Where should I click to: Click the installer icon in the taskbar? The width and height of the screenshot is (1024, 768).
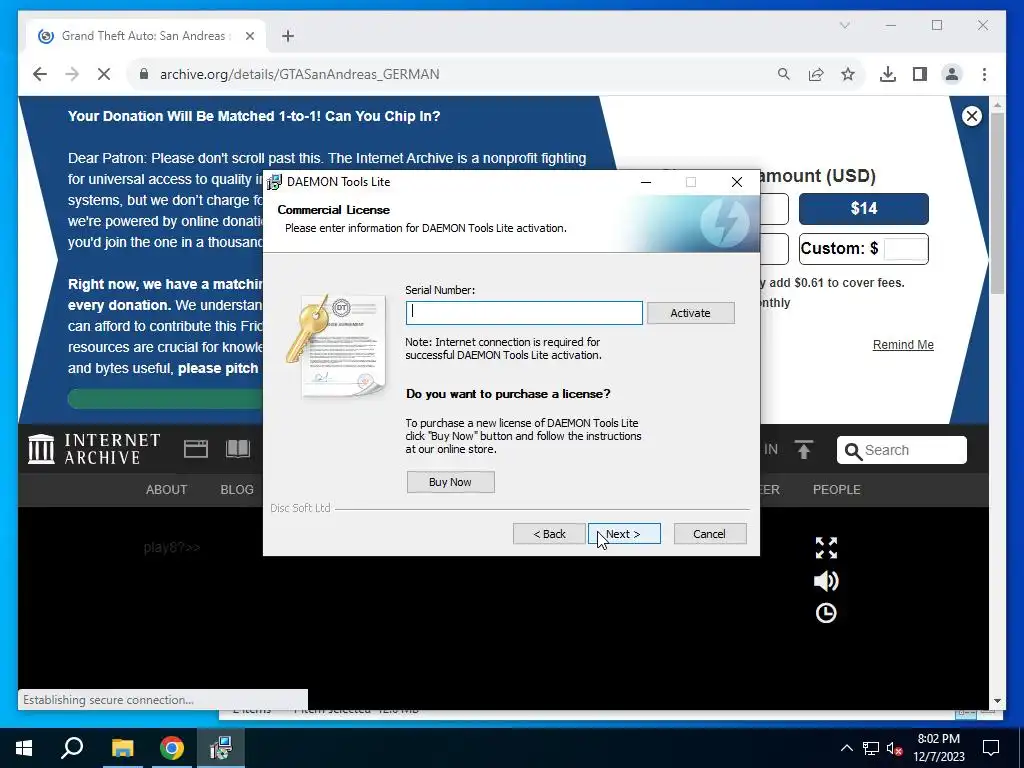(221, 748)
